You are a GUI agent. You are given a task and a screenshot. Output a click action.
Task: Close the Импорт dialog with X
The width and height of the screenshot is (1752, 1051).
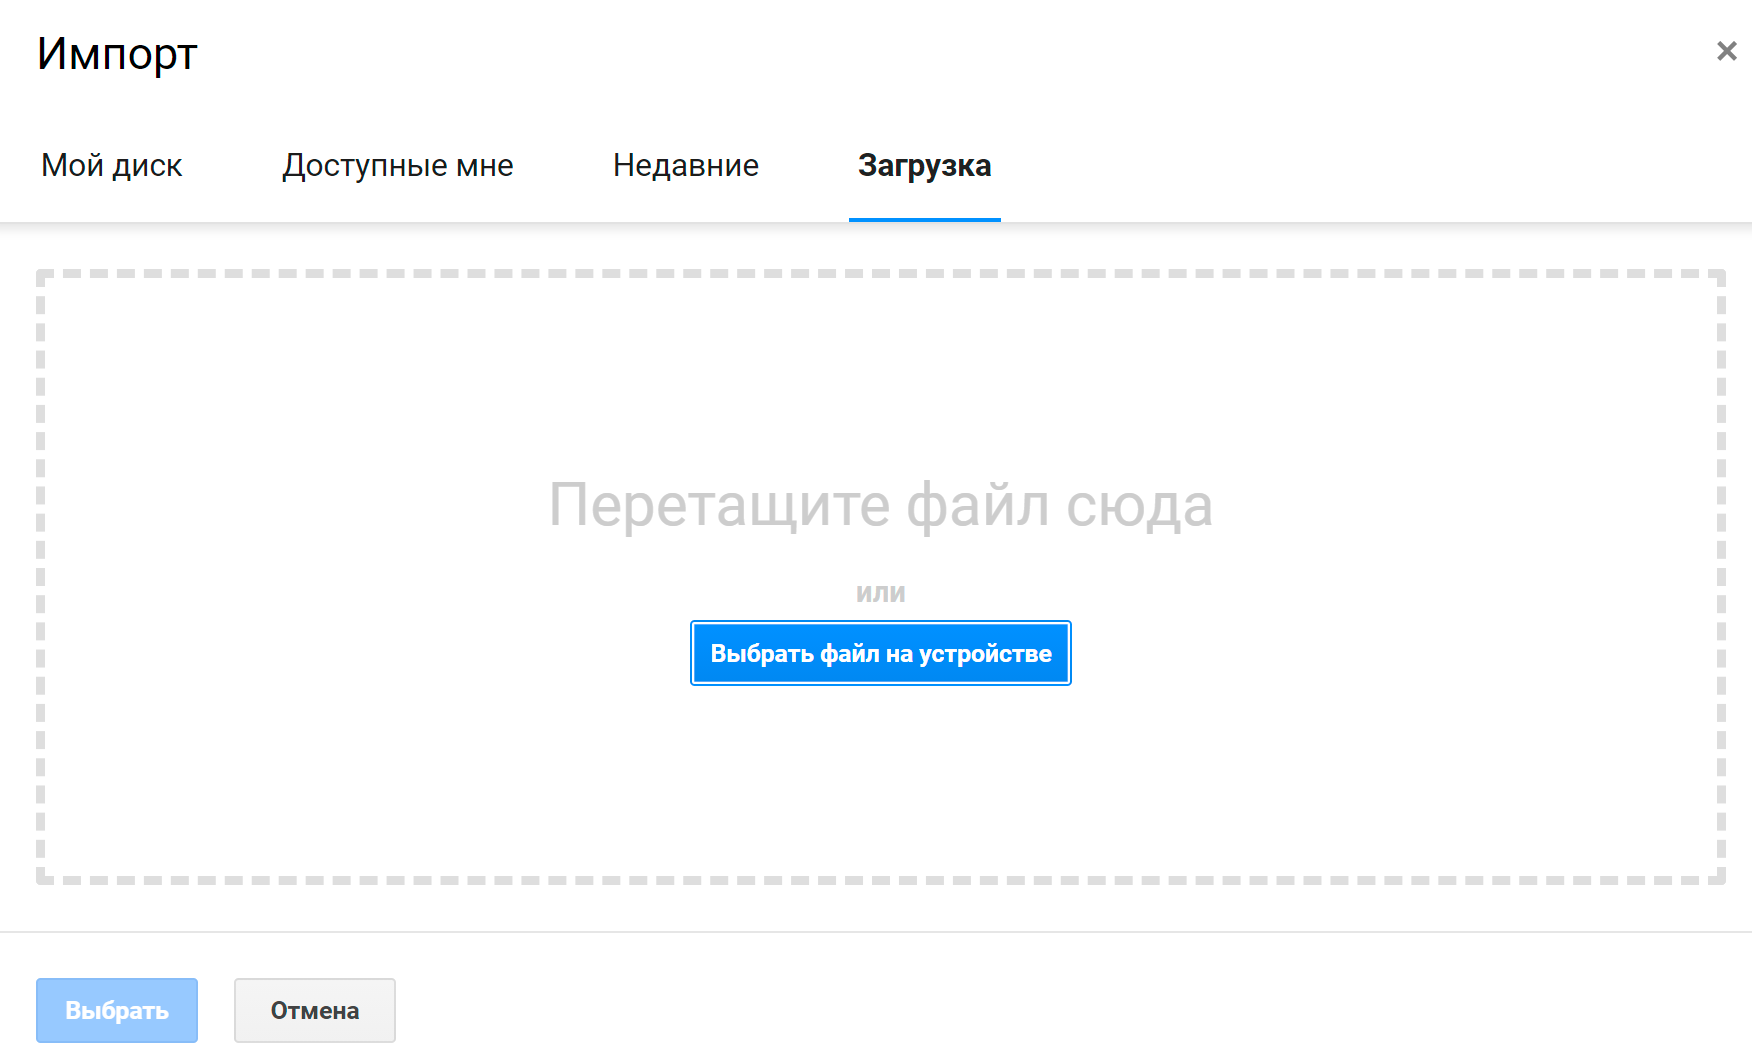click(x=1726, y=51)
